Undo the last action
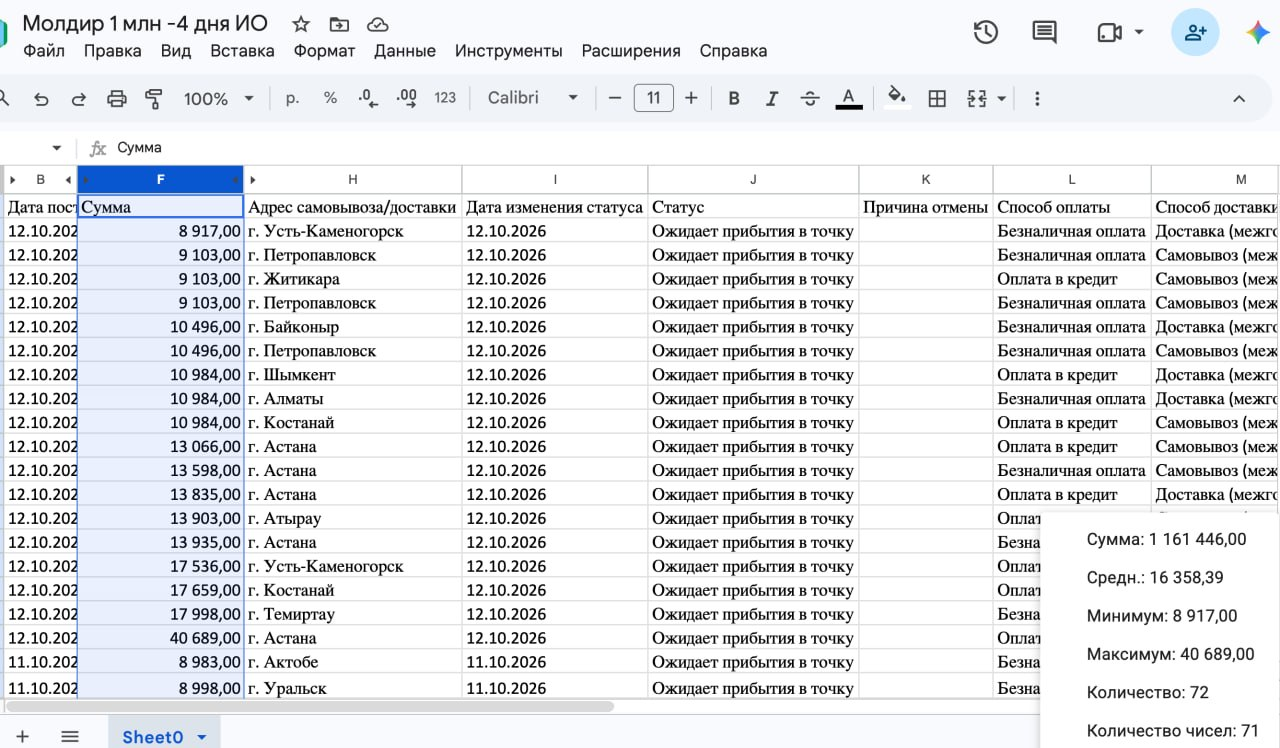 click(41, 98)
